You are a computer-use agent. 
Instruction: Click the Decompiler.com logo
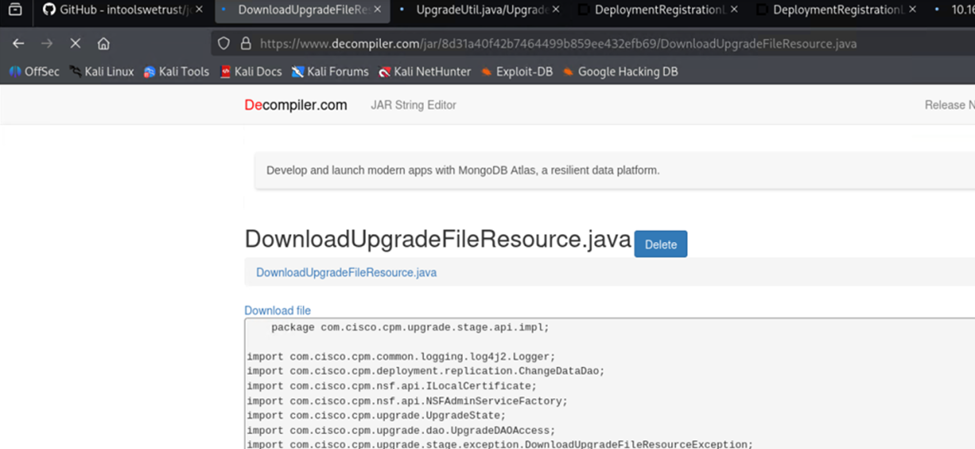click(295, 105)
